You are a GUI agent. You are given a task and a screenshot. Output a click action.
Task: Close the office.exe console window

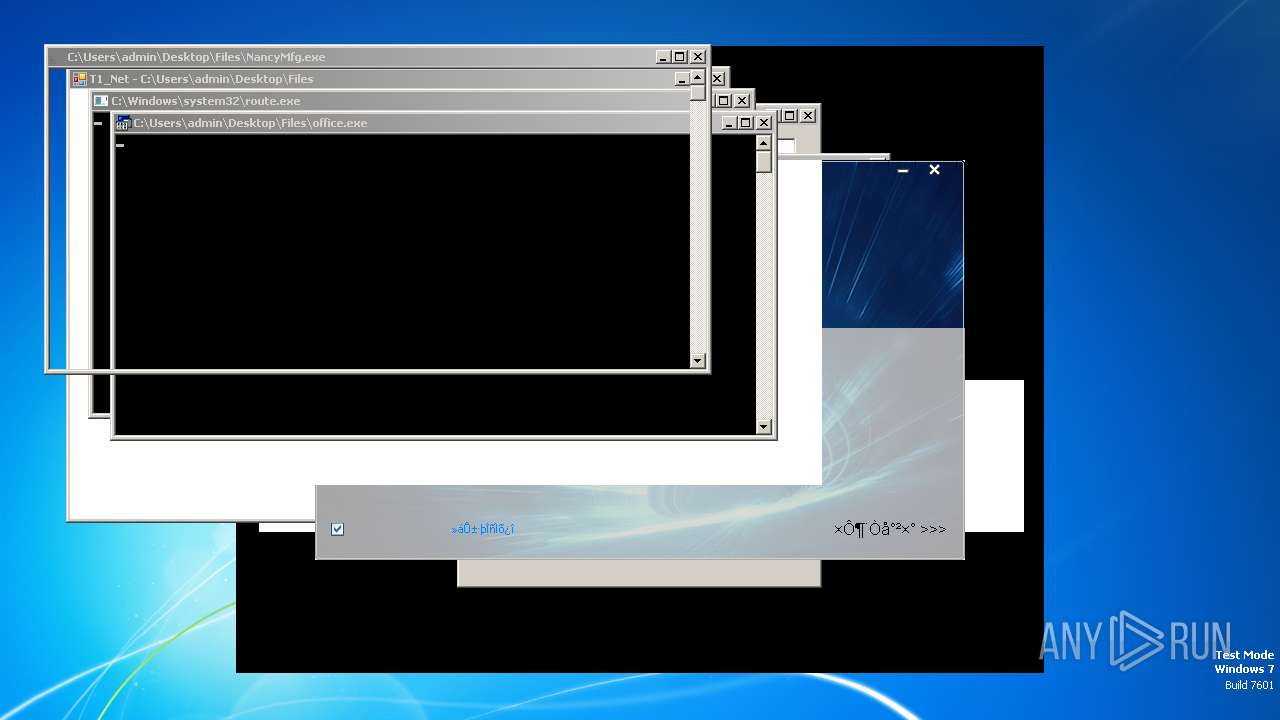coord(764,123)
